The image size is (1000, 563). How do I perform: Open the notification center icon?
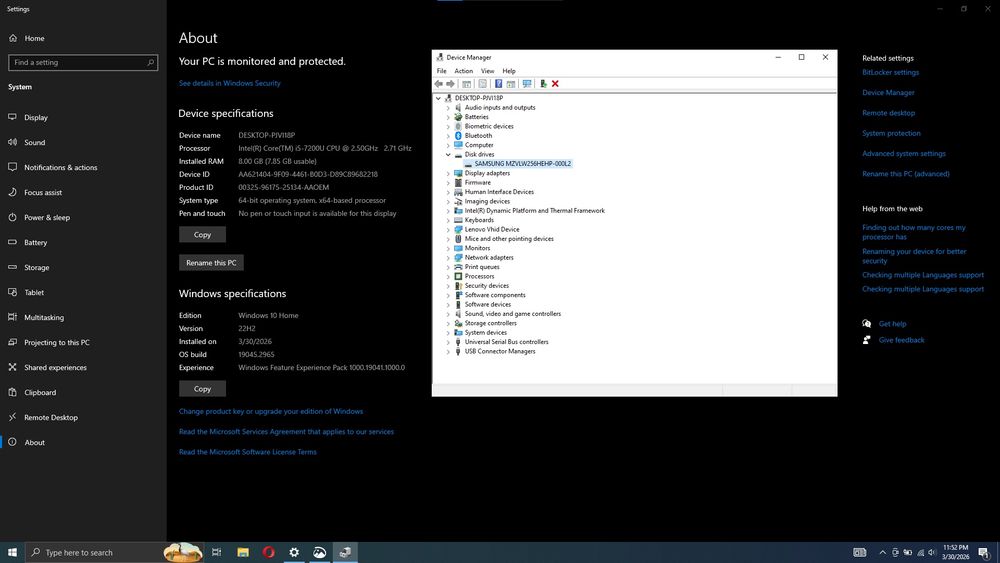983,552
